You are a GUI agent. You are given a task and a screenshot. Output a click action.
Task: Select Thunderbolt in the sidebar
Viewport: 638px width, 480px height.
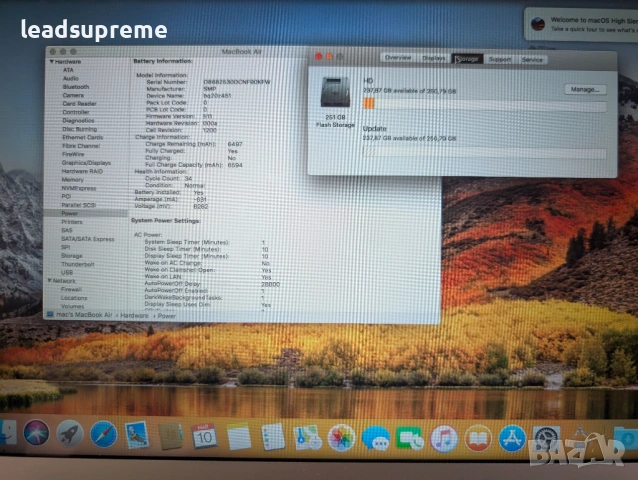77,264
